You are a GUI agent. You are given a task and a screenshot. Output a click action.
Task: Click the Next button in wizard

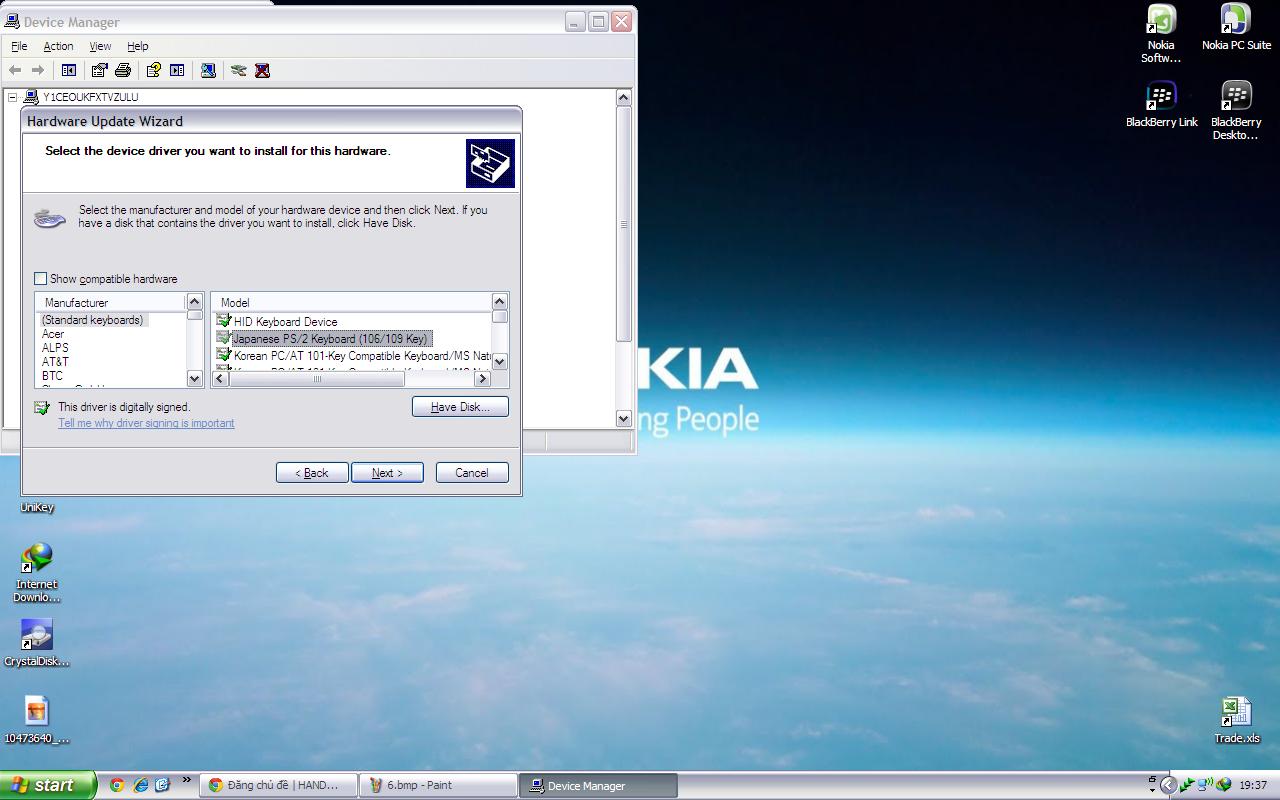click(387, 473)
